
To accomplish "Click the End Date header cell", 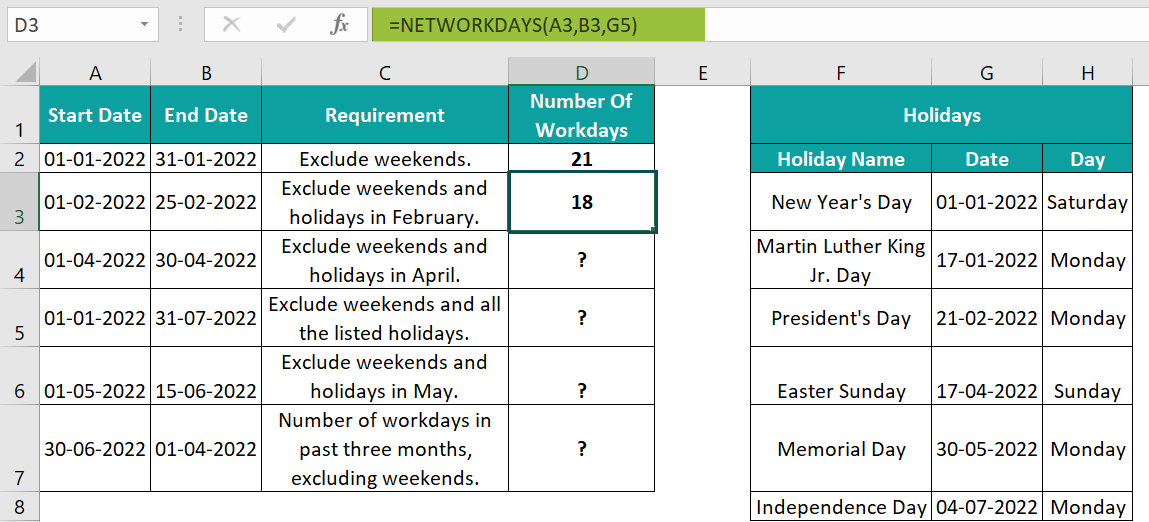I will point(206,114).
